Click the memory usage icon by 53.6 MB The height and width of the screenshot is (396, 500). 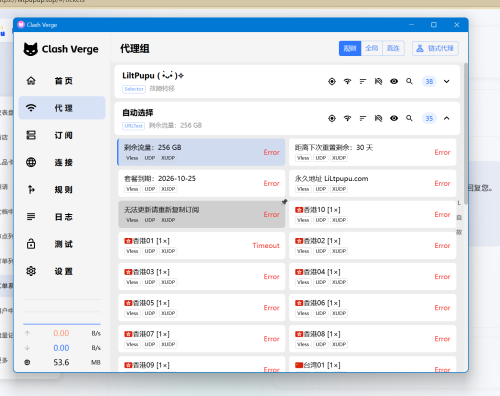tap(27, 362)
